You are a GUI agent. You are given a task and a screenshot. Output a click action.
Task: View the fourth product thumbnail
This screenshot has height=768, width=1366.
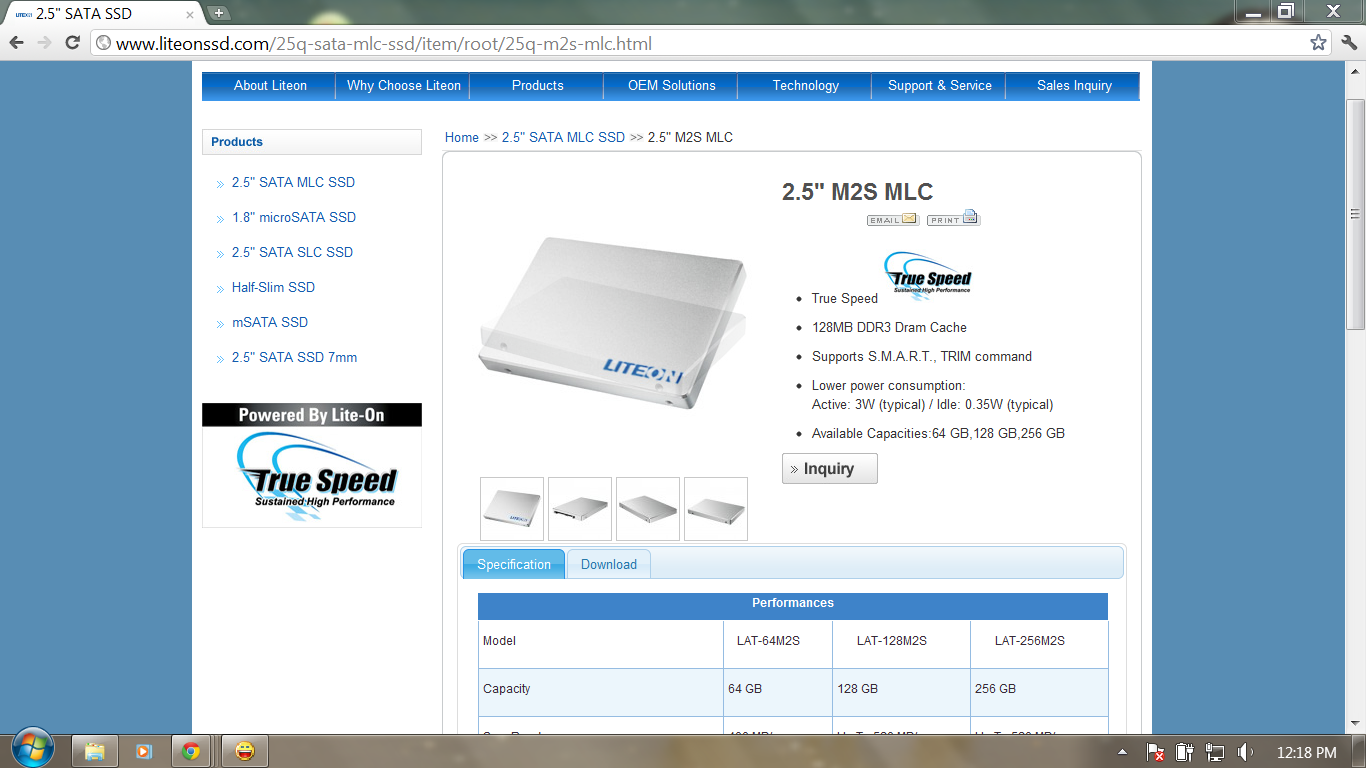click(716, 509)
